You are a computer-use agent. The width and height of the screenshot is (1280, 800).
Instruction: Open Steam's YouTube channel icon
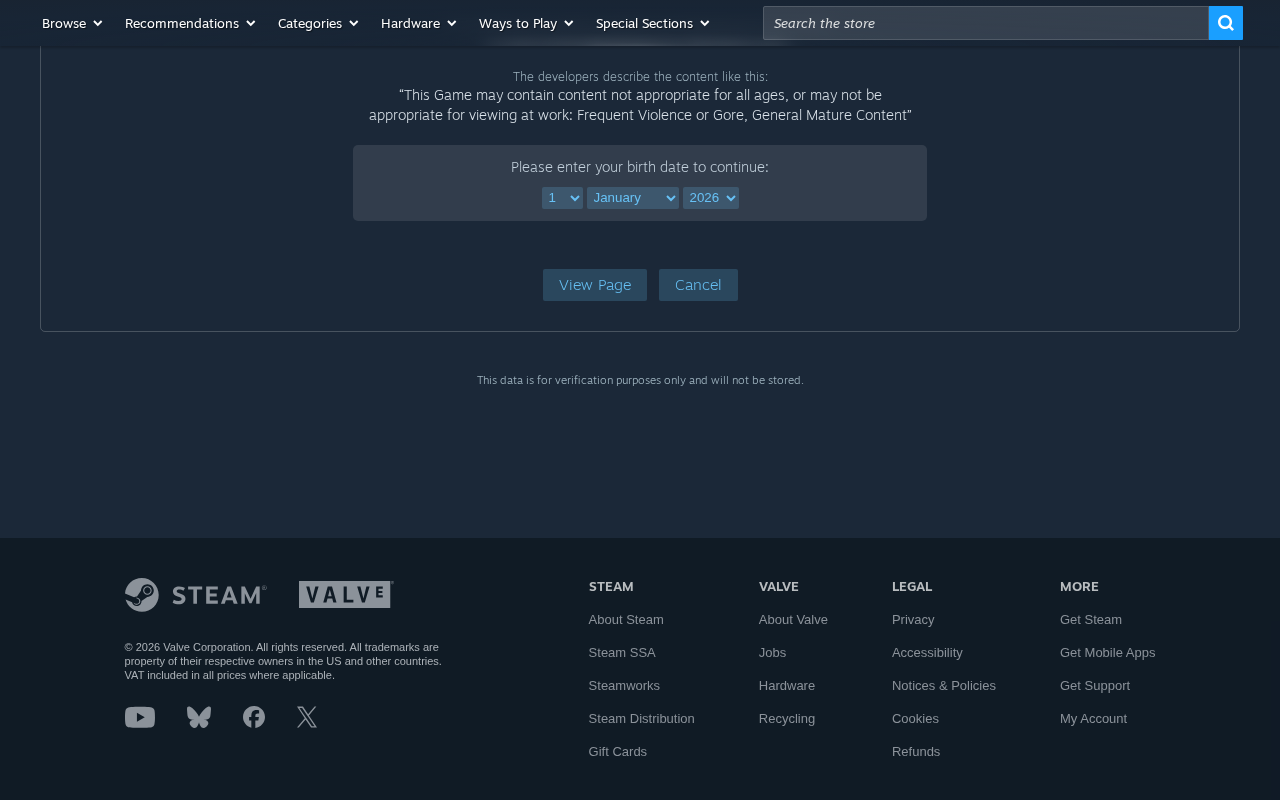[140, 717]
